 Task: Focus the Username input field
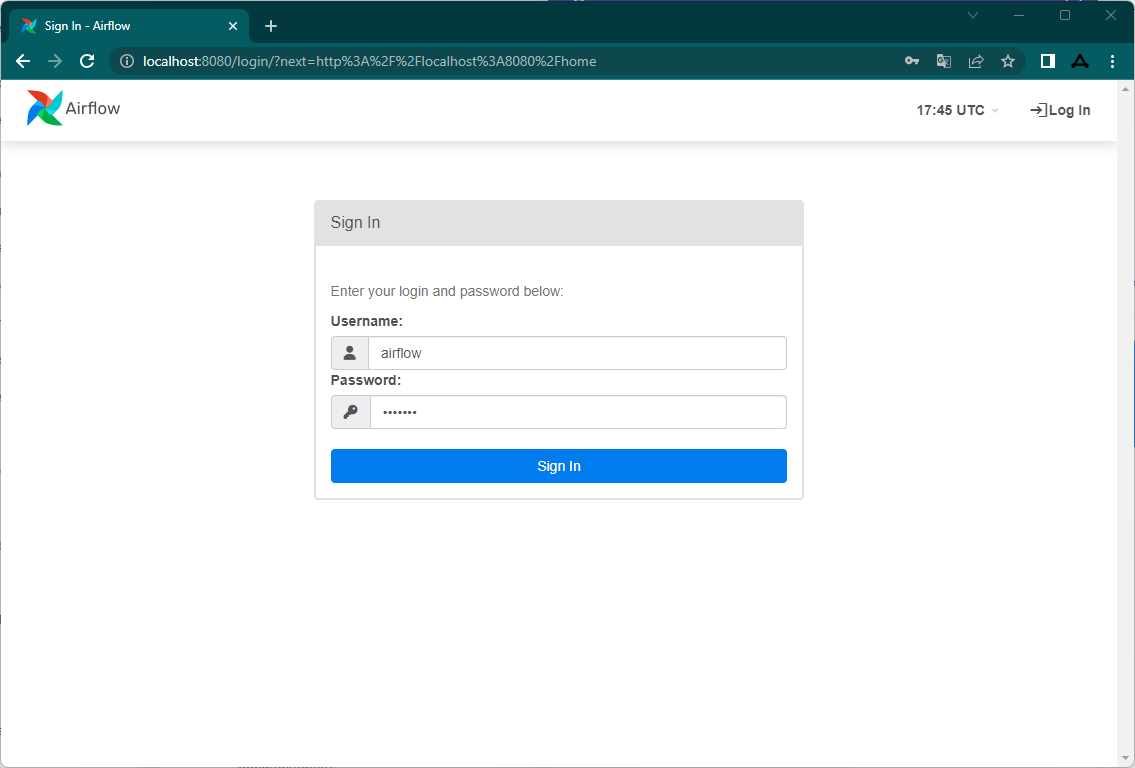tap(577, 353)
